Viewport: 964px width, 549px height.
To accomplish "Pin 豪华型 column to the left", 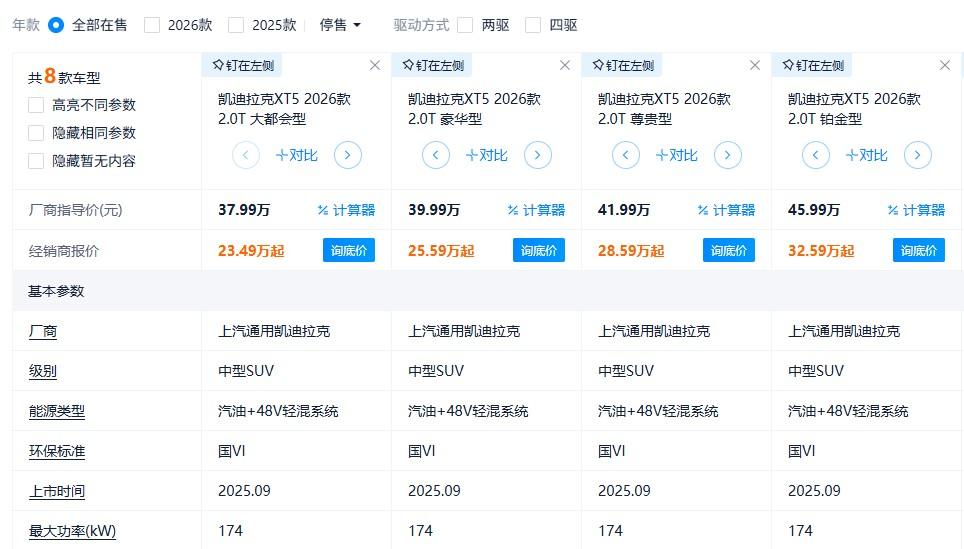I will coord(433,65).
